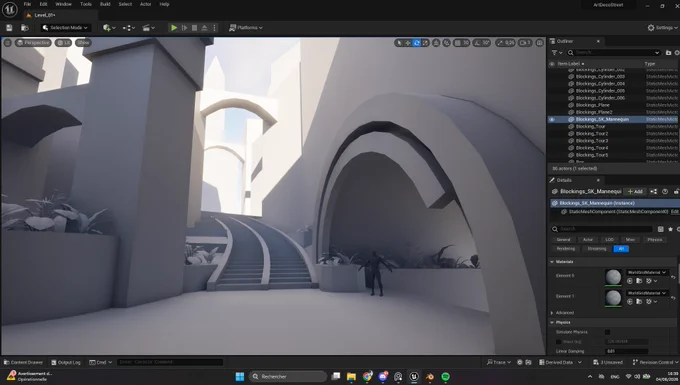The image size is (680, 385).
Task: Click the viewport layout maximize icon
Action: (539, 42)
